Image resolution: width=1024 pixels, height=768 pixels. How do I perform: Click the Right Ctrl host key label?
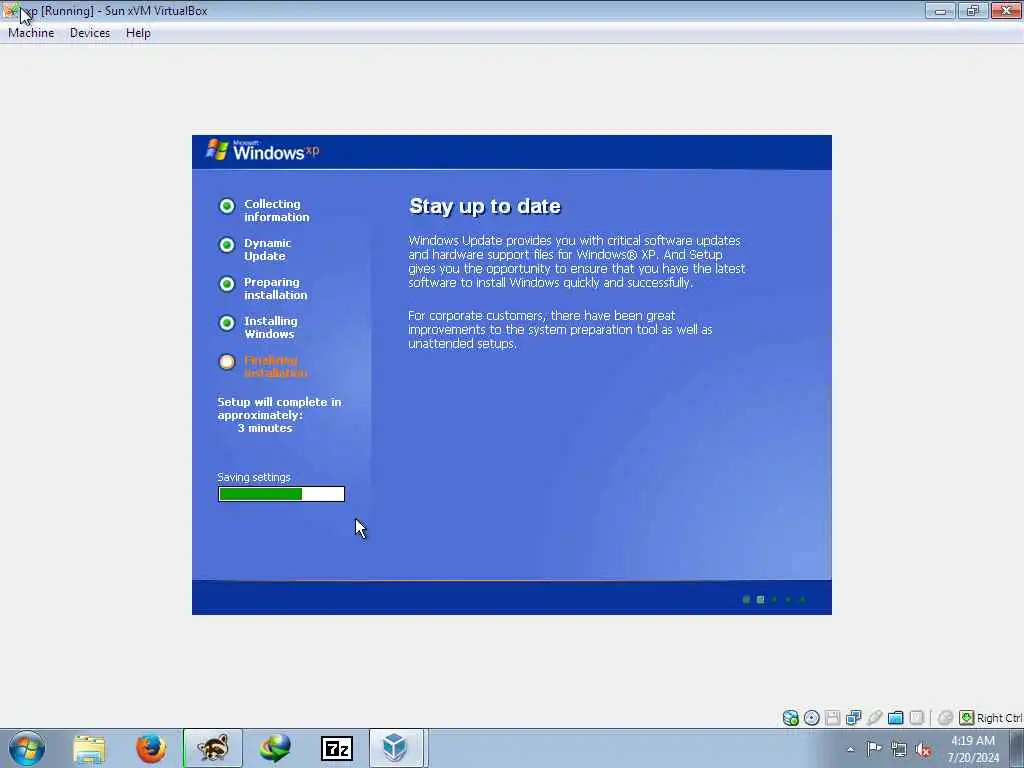[x=999, y=718]
